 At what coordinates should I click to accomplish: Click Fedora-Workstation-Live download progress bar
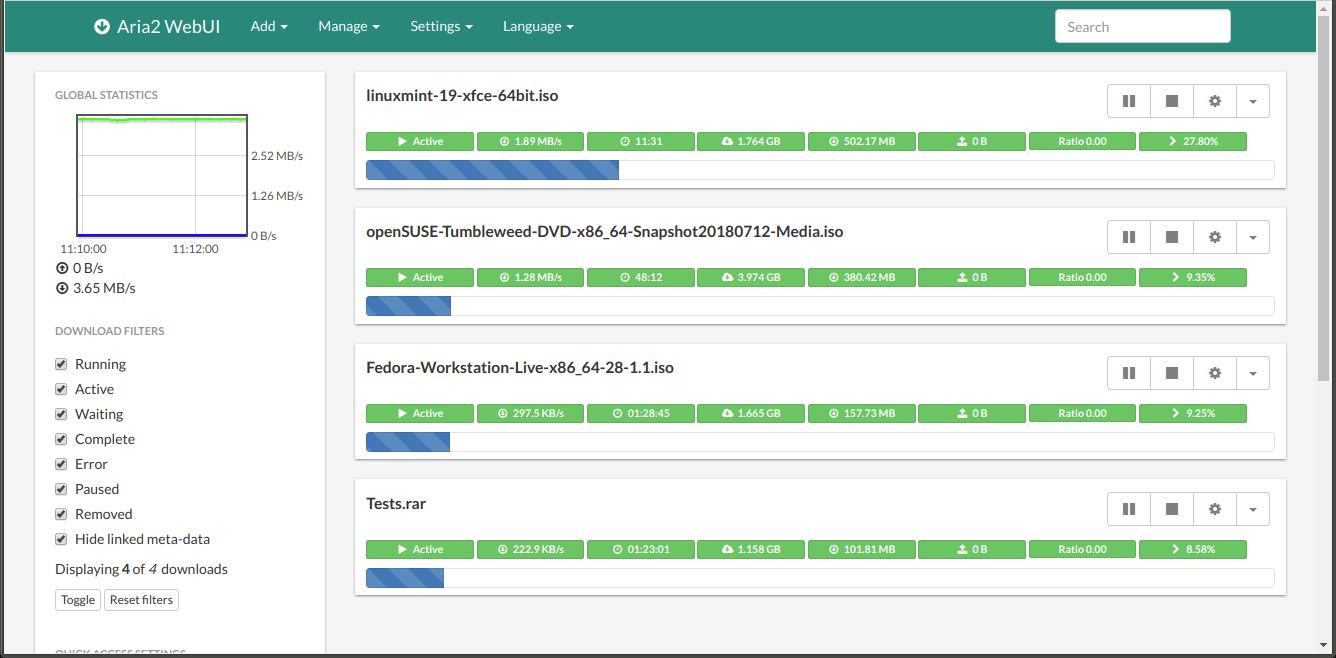point(820,442)
